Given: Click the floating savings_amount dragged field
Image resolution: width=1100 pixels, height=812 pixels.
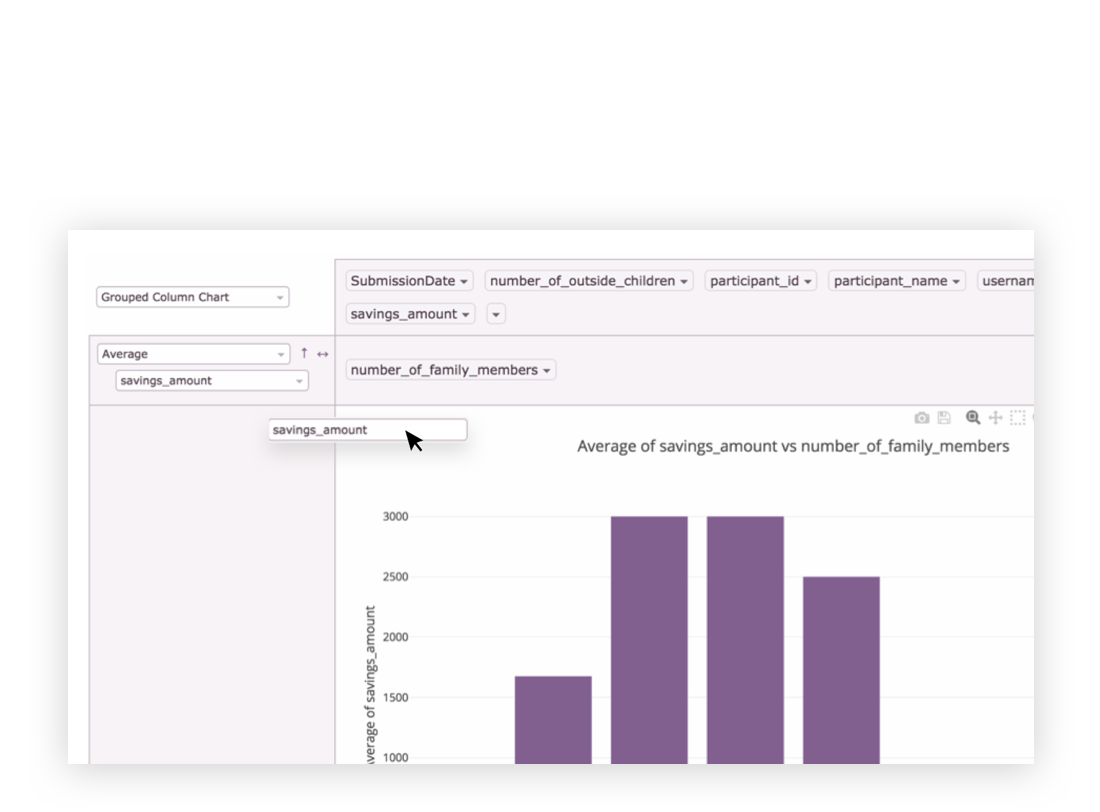Looking at the screenshot, I should (366, 430).
